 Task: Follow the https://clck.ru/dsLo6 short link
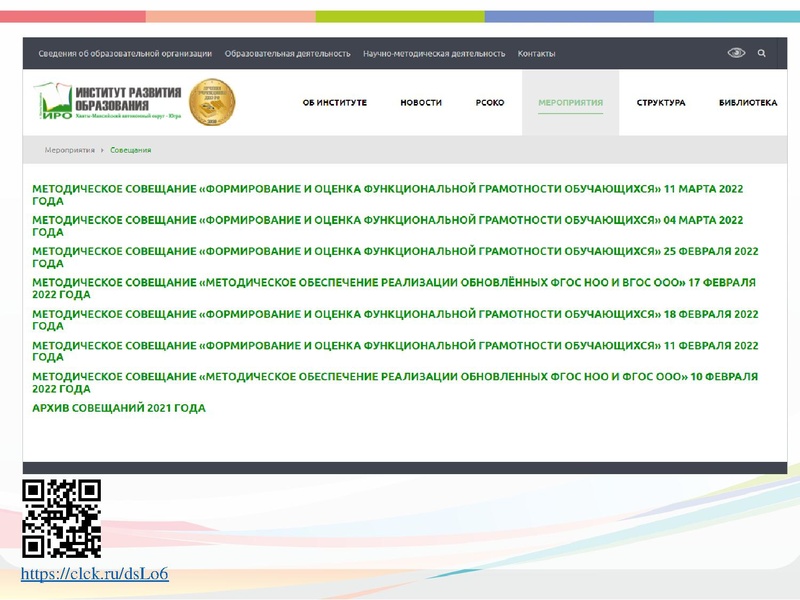pos(94,574)
